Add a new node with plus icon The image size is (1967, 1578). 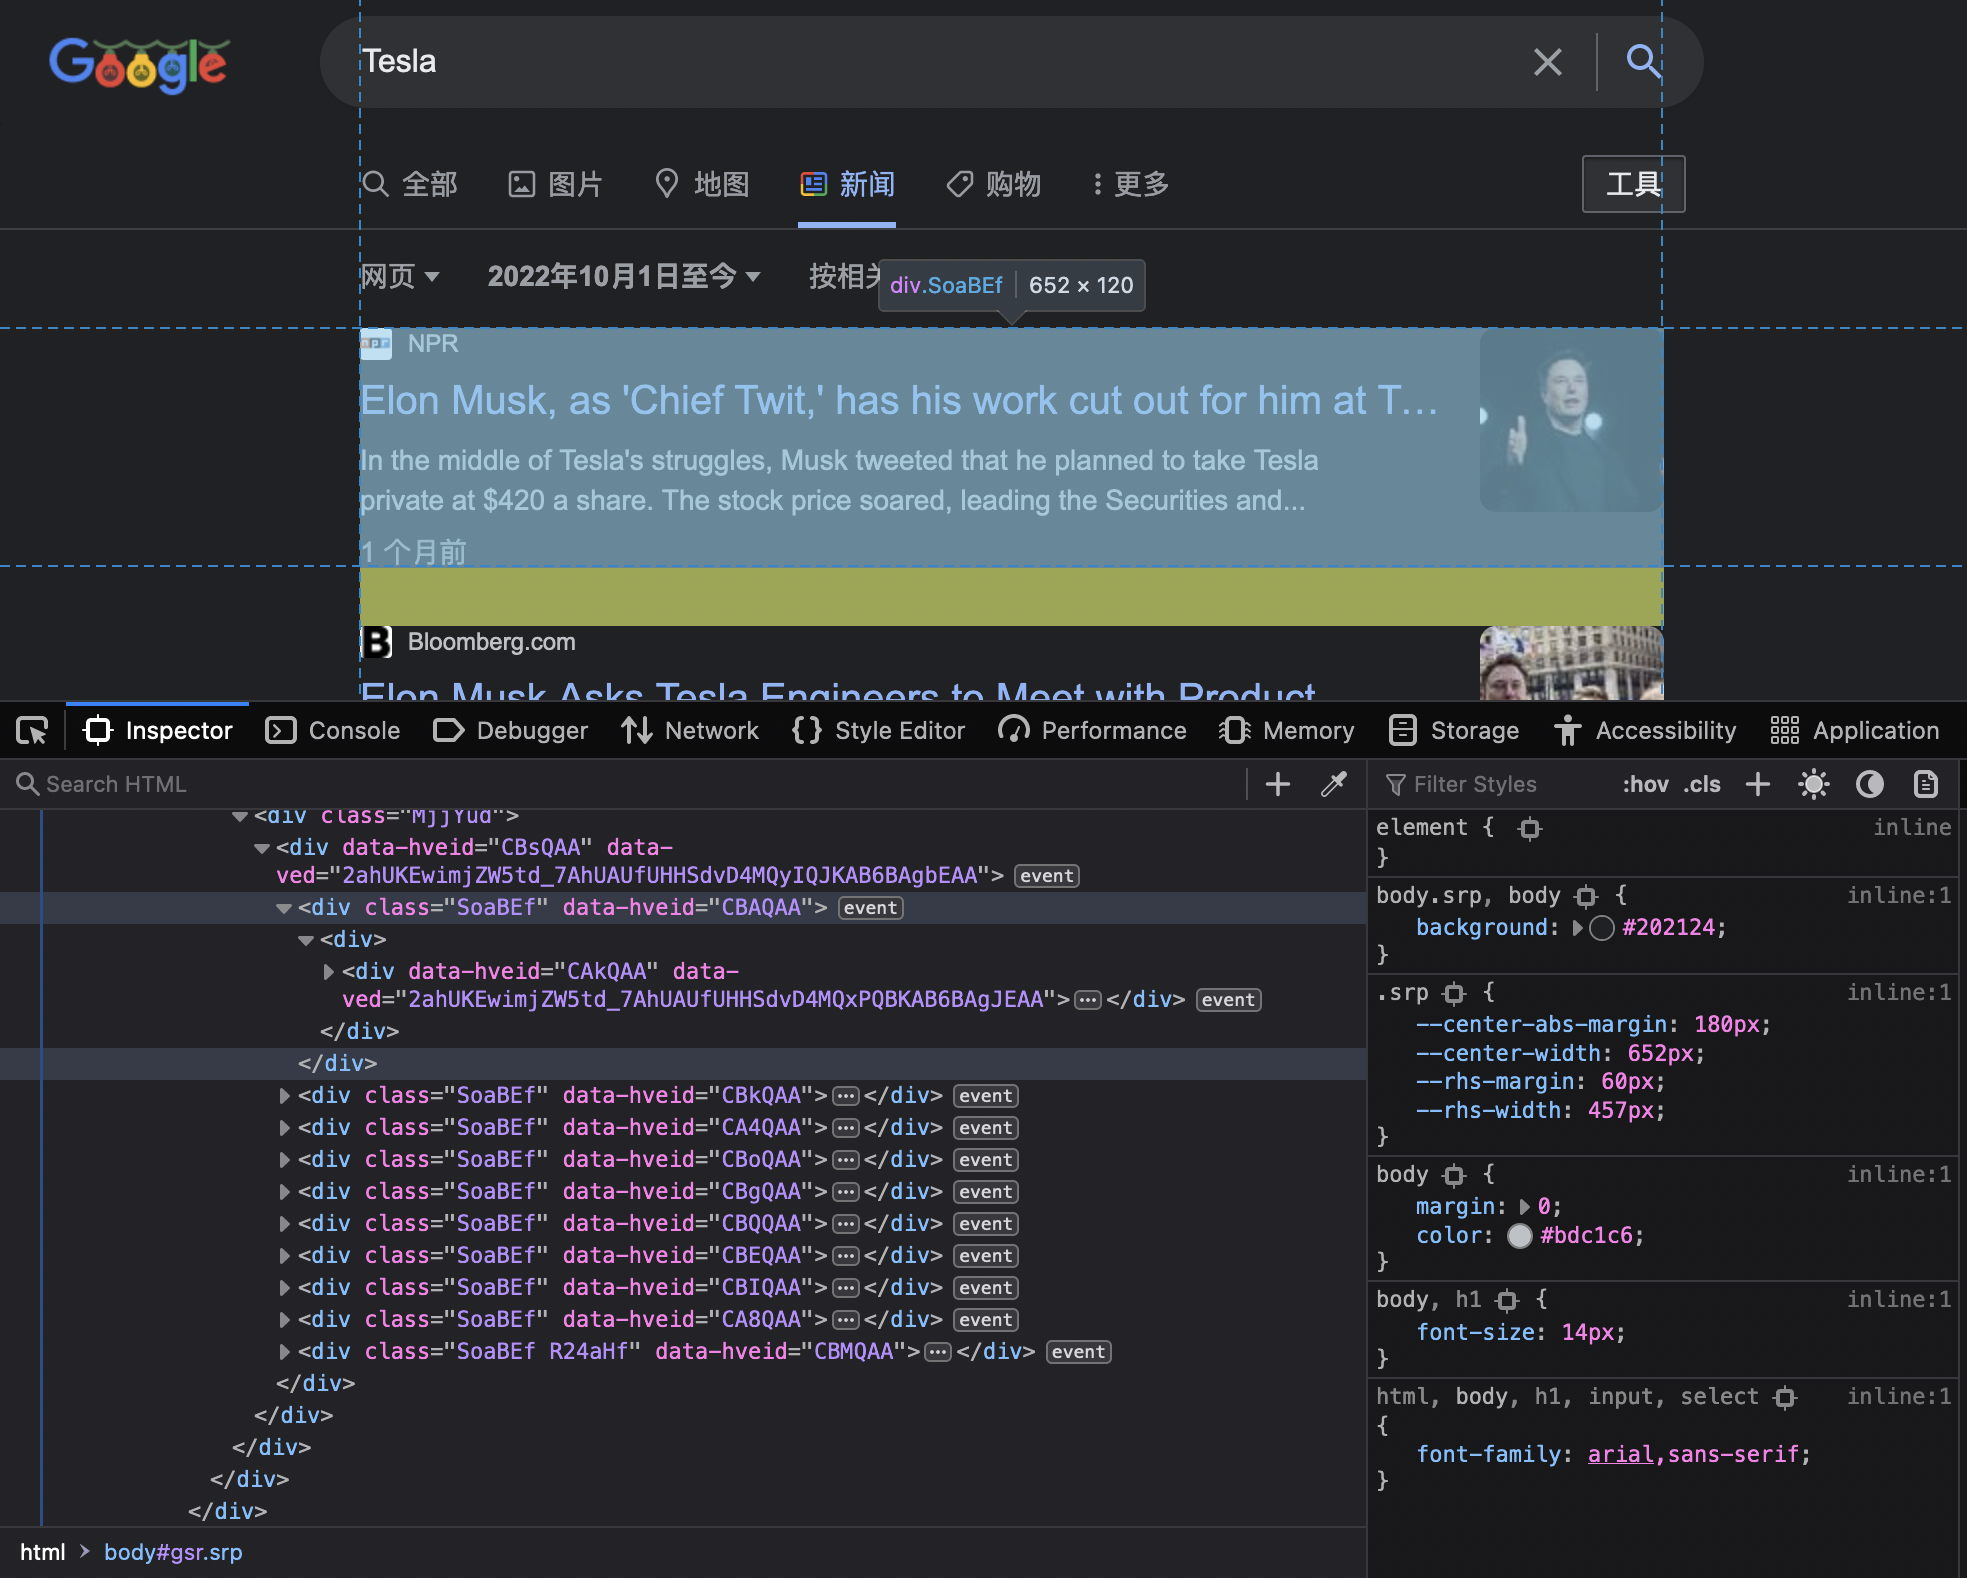[1277, 784]
